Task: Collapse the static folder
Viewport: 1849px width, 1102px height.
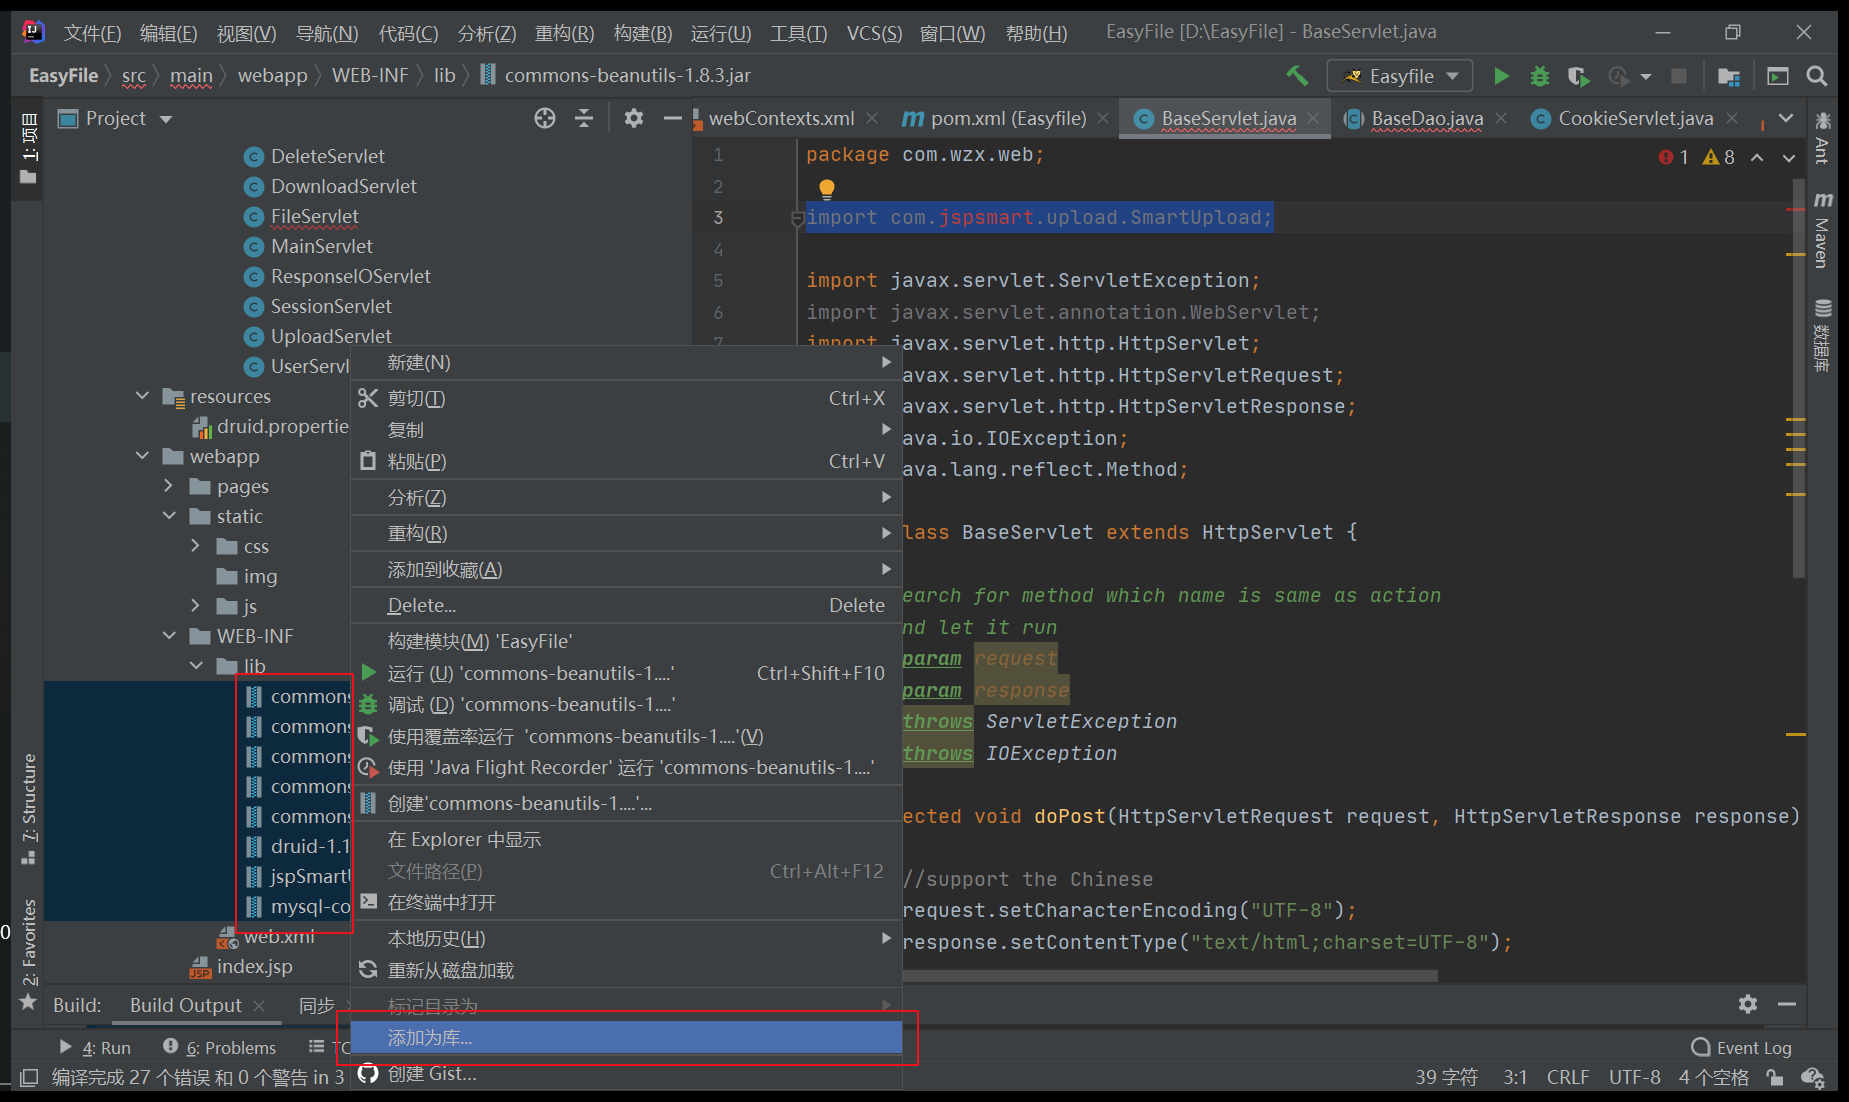Action: [169, 516]
